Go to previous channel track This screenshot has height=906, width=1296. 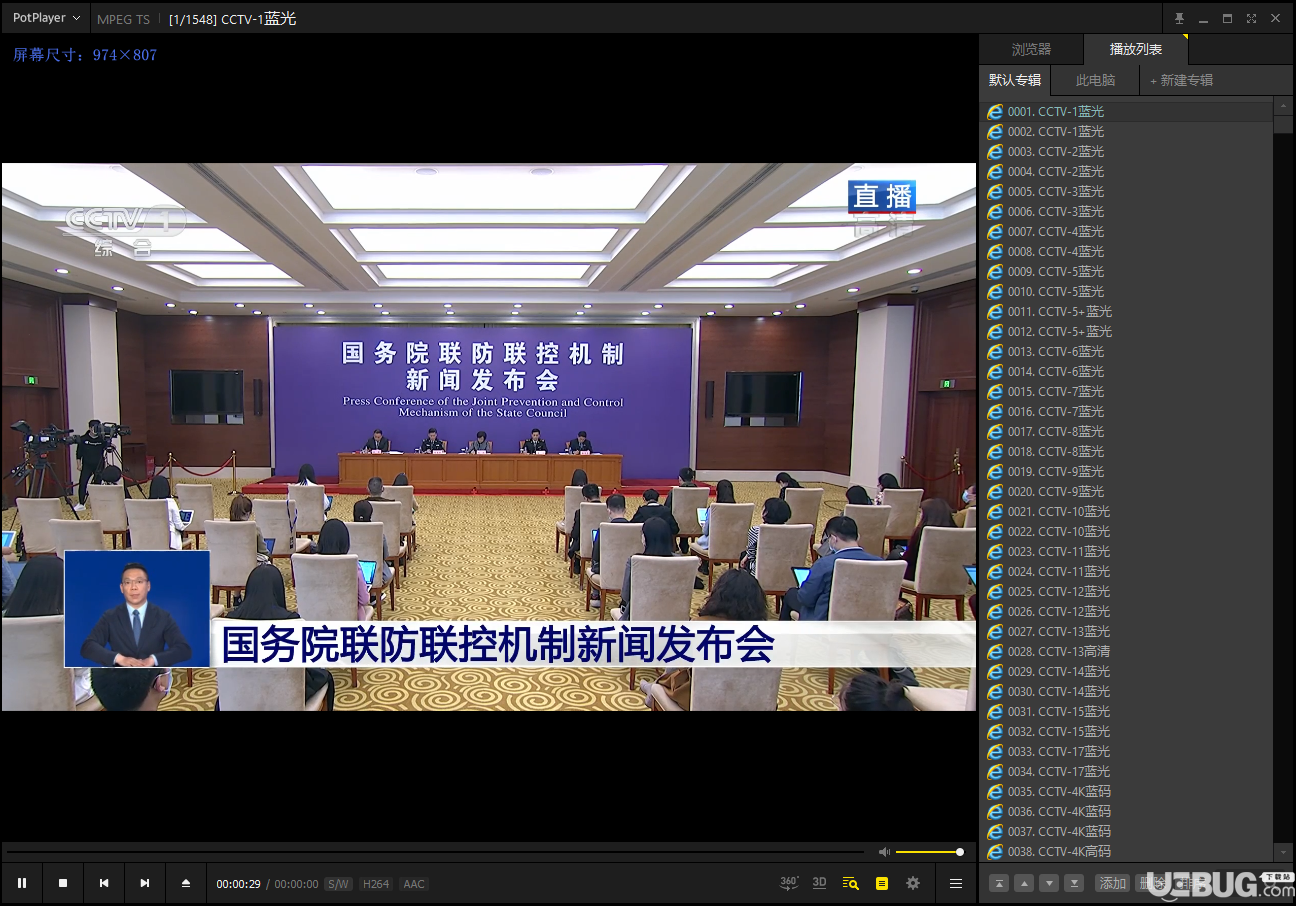click(x=103, y=883)
